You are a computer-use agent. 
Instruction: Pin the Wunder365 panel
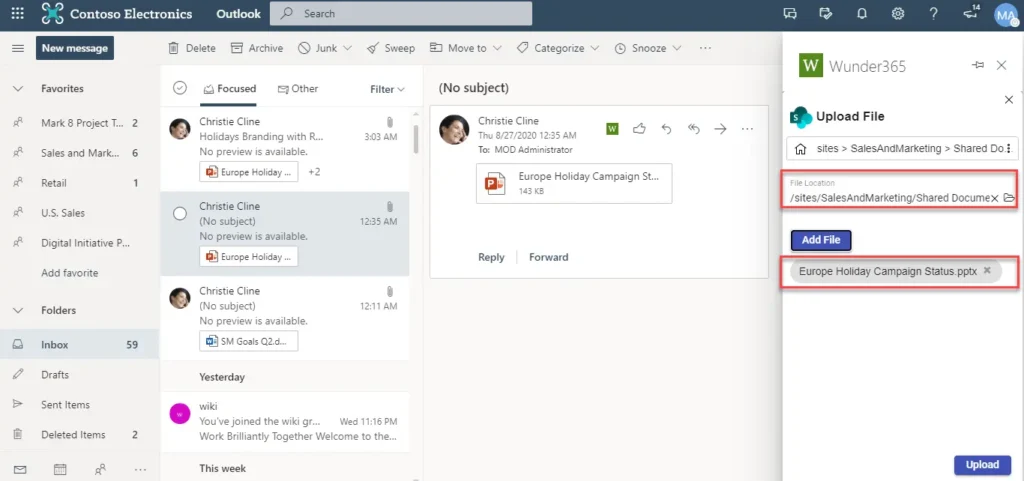click(x=978, y=65)
